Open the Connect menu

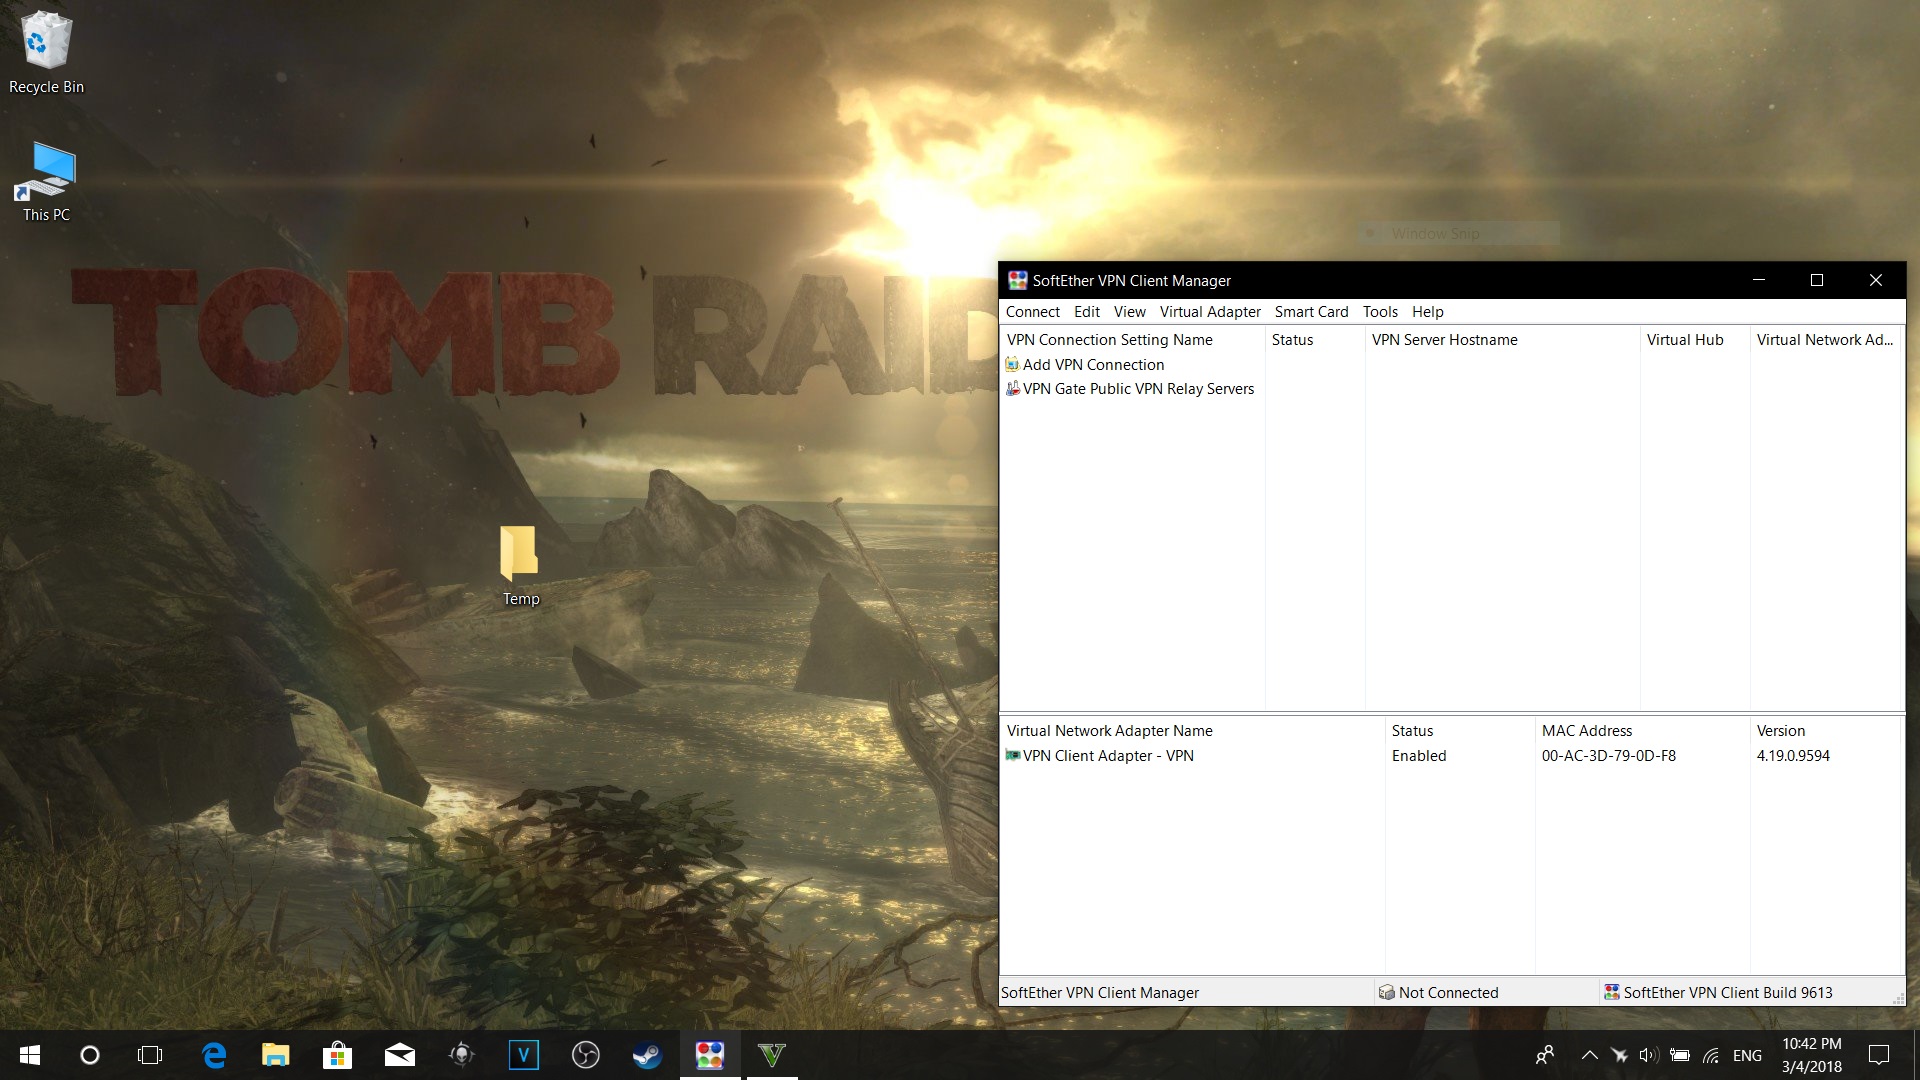(1032, 312)
